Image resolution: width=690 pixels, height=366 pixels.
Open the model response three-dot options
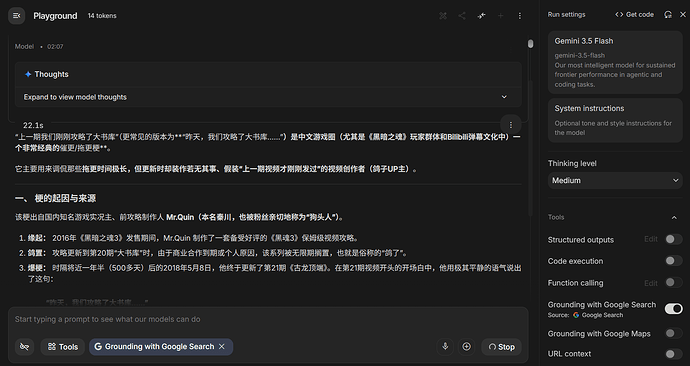(x=510, y=125)
